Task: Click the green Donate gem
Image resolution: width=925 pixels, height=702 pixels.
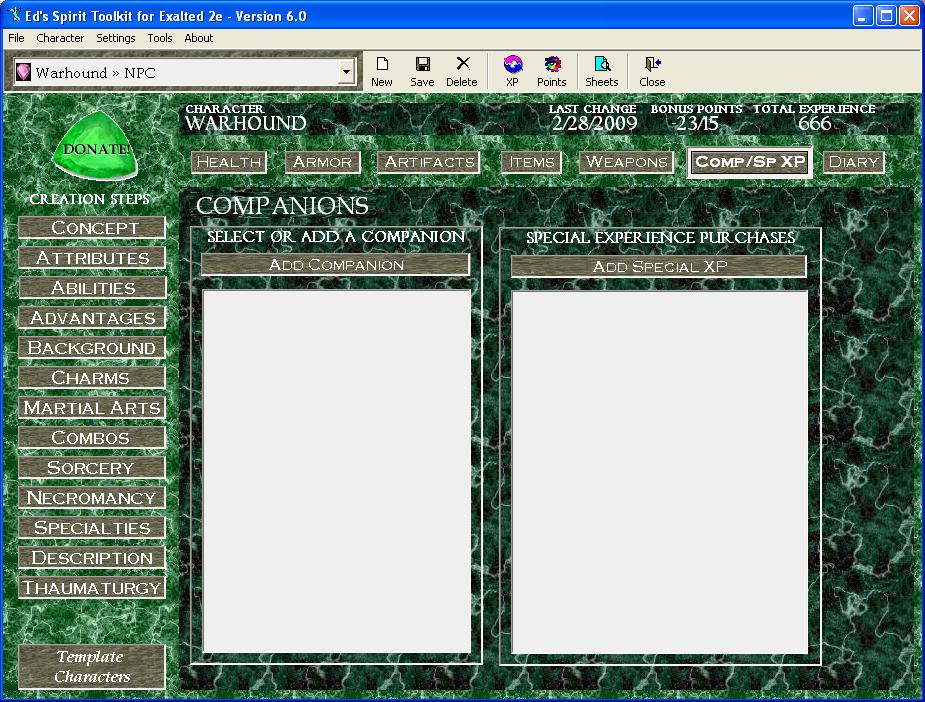Action: click(x=96, y=149)
